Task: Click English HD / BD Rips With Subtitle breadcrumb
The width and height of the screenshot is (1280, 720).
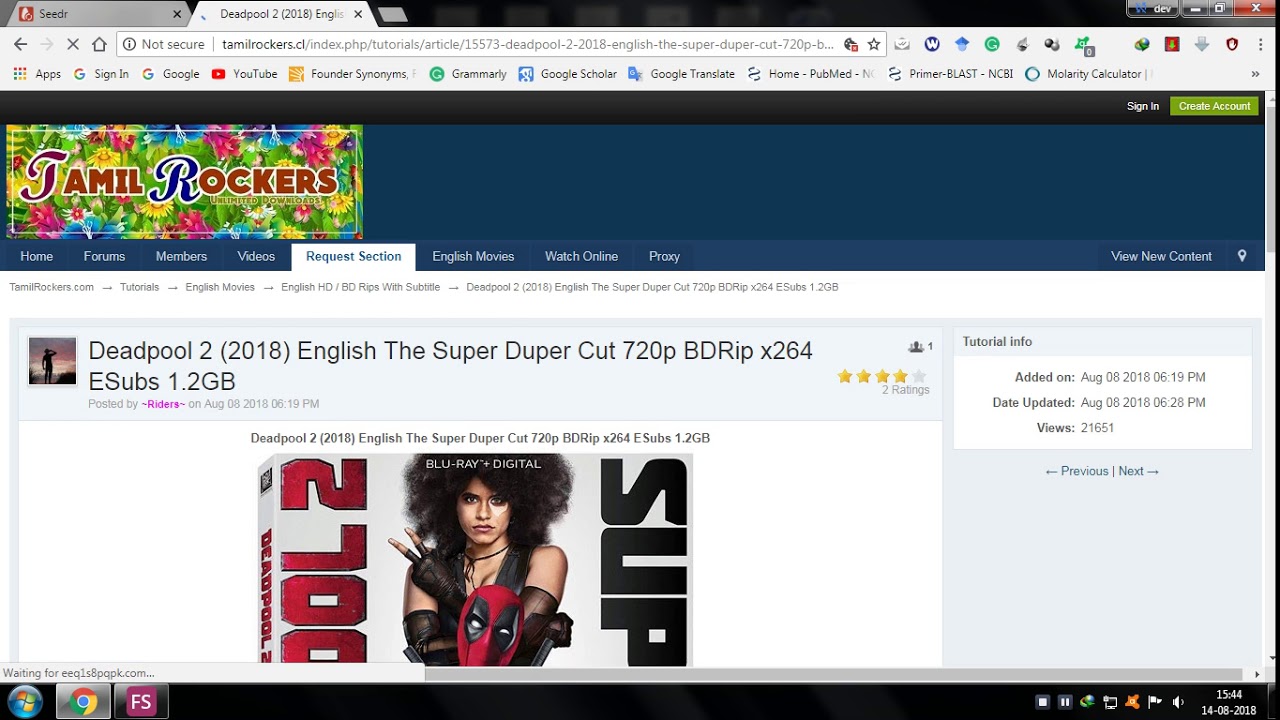Action: point(360,287)
